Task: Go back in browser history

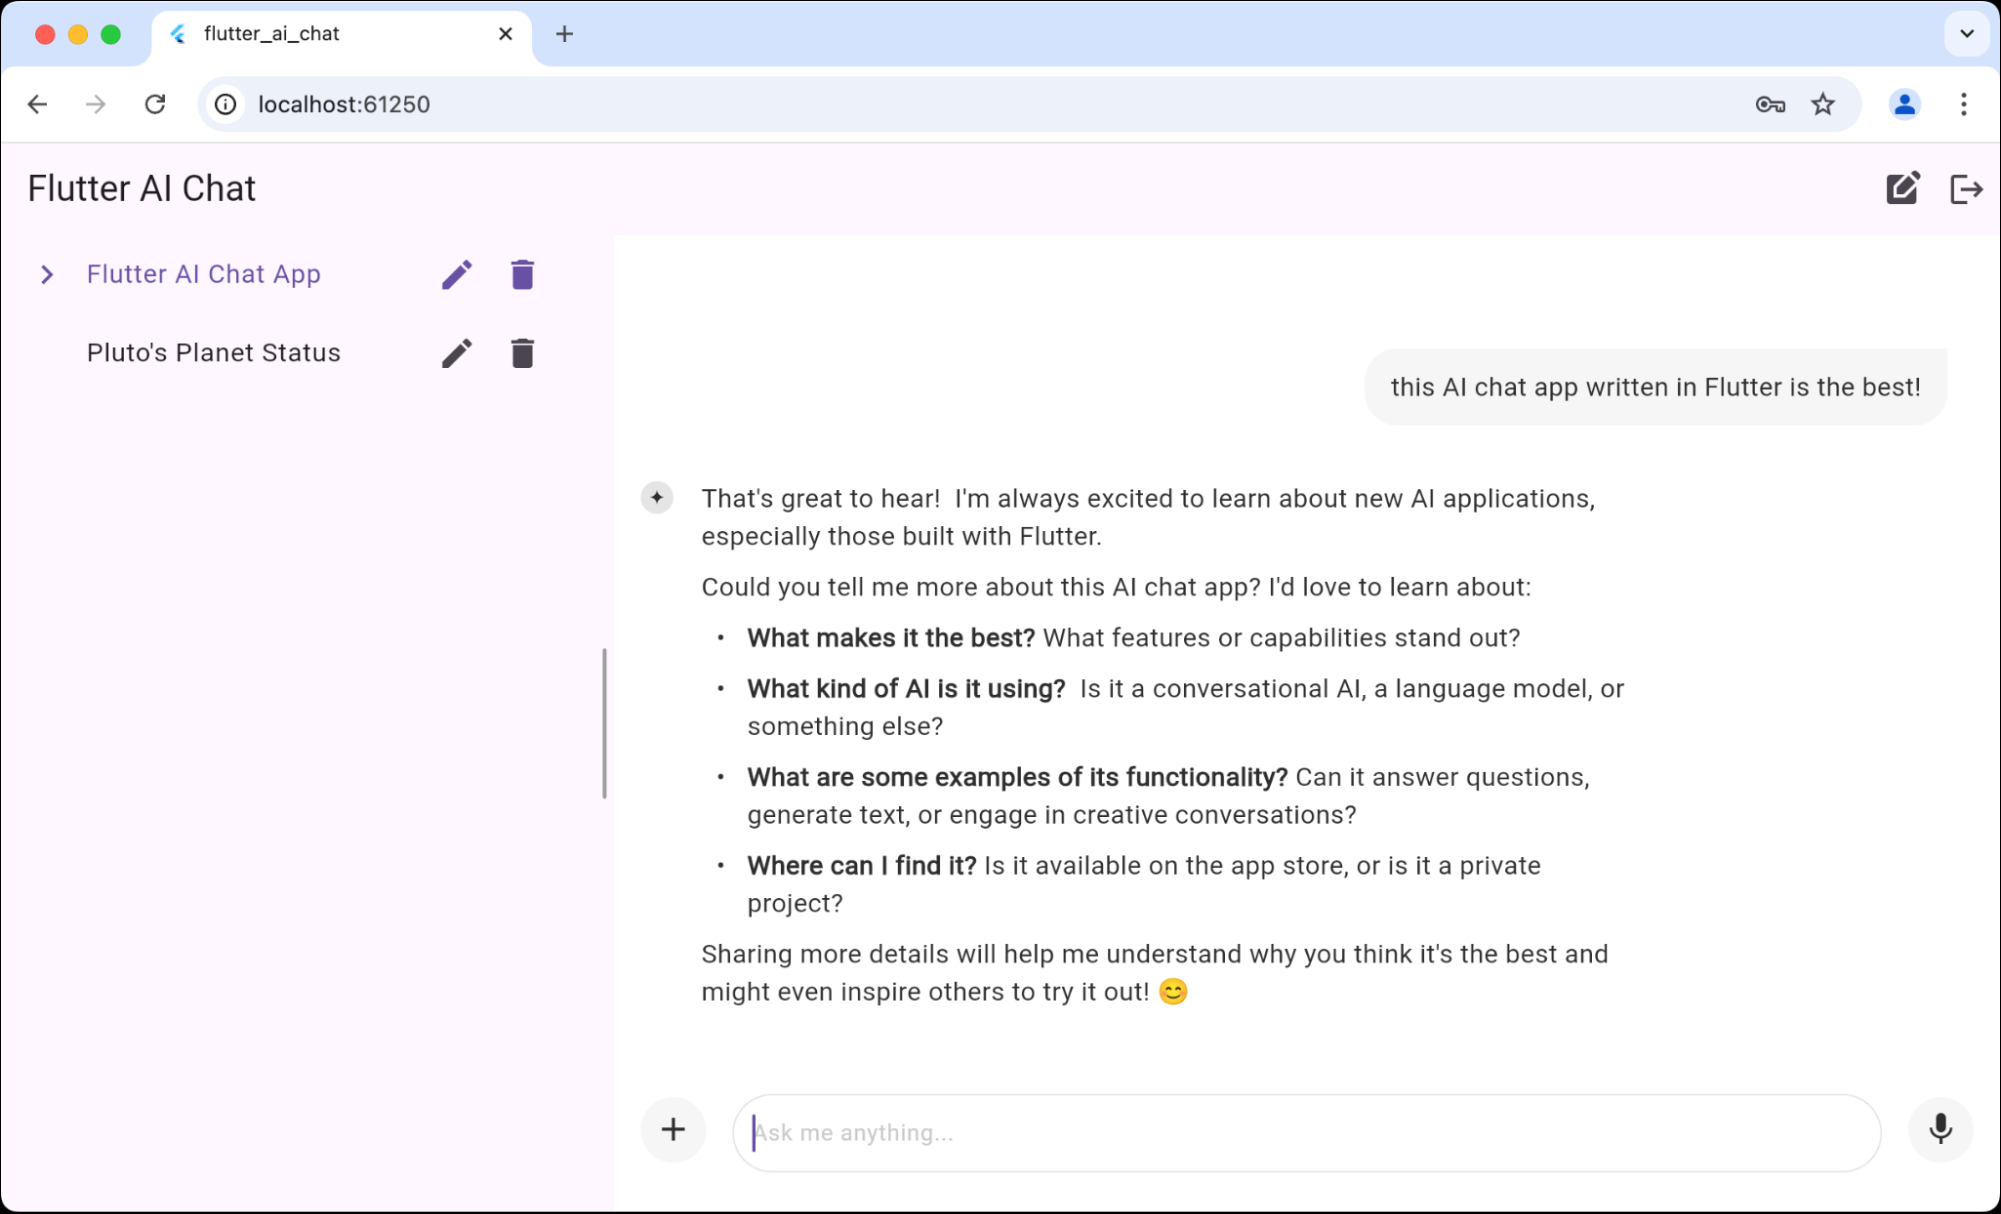Action: pyautogui.click(x=38, y=104)
